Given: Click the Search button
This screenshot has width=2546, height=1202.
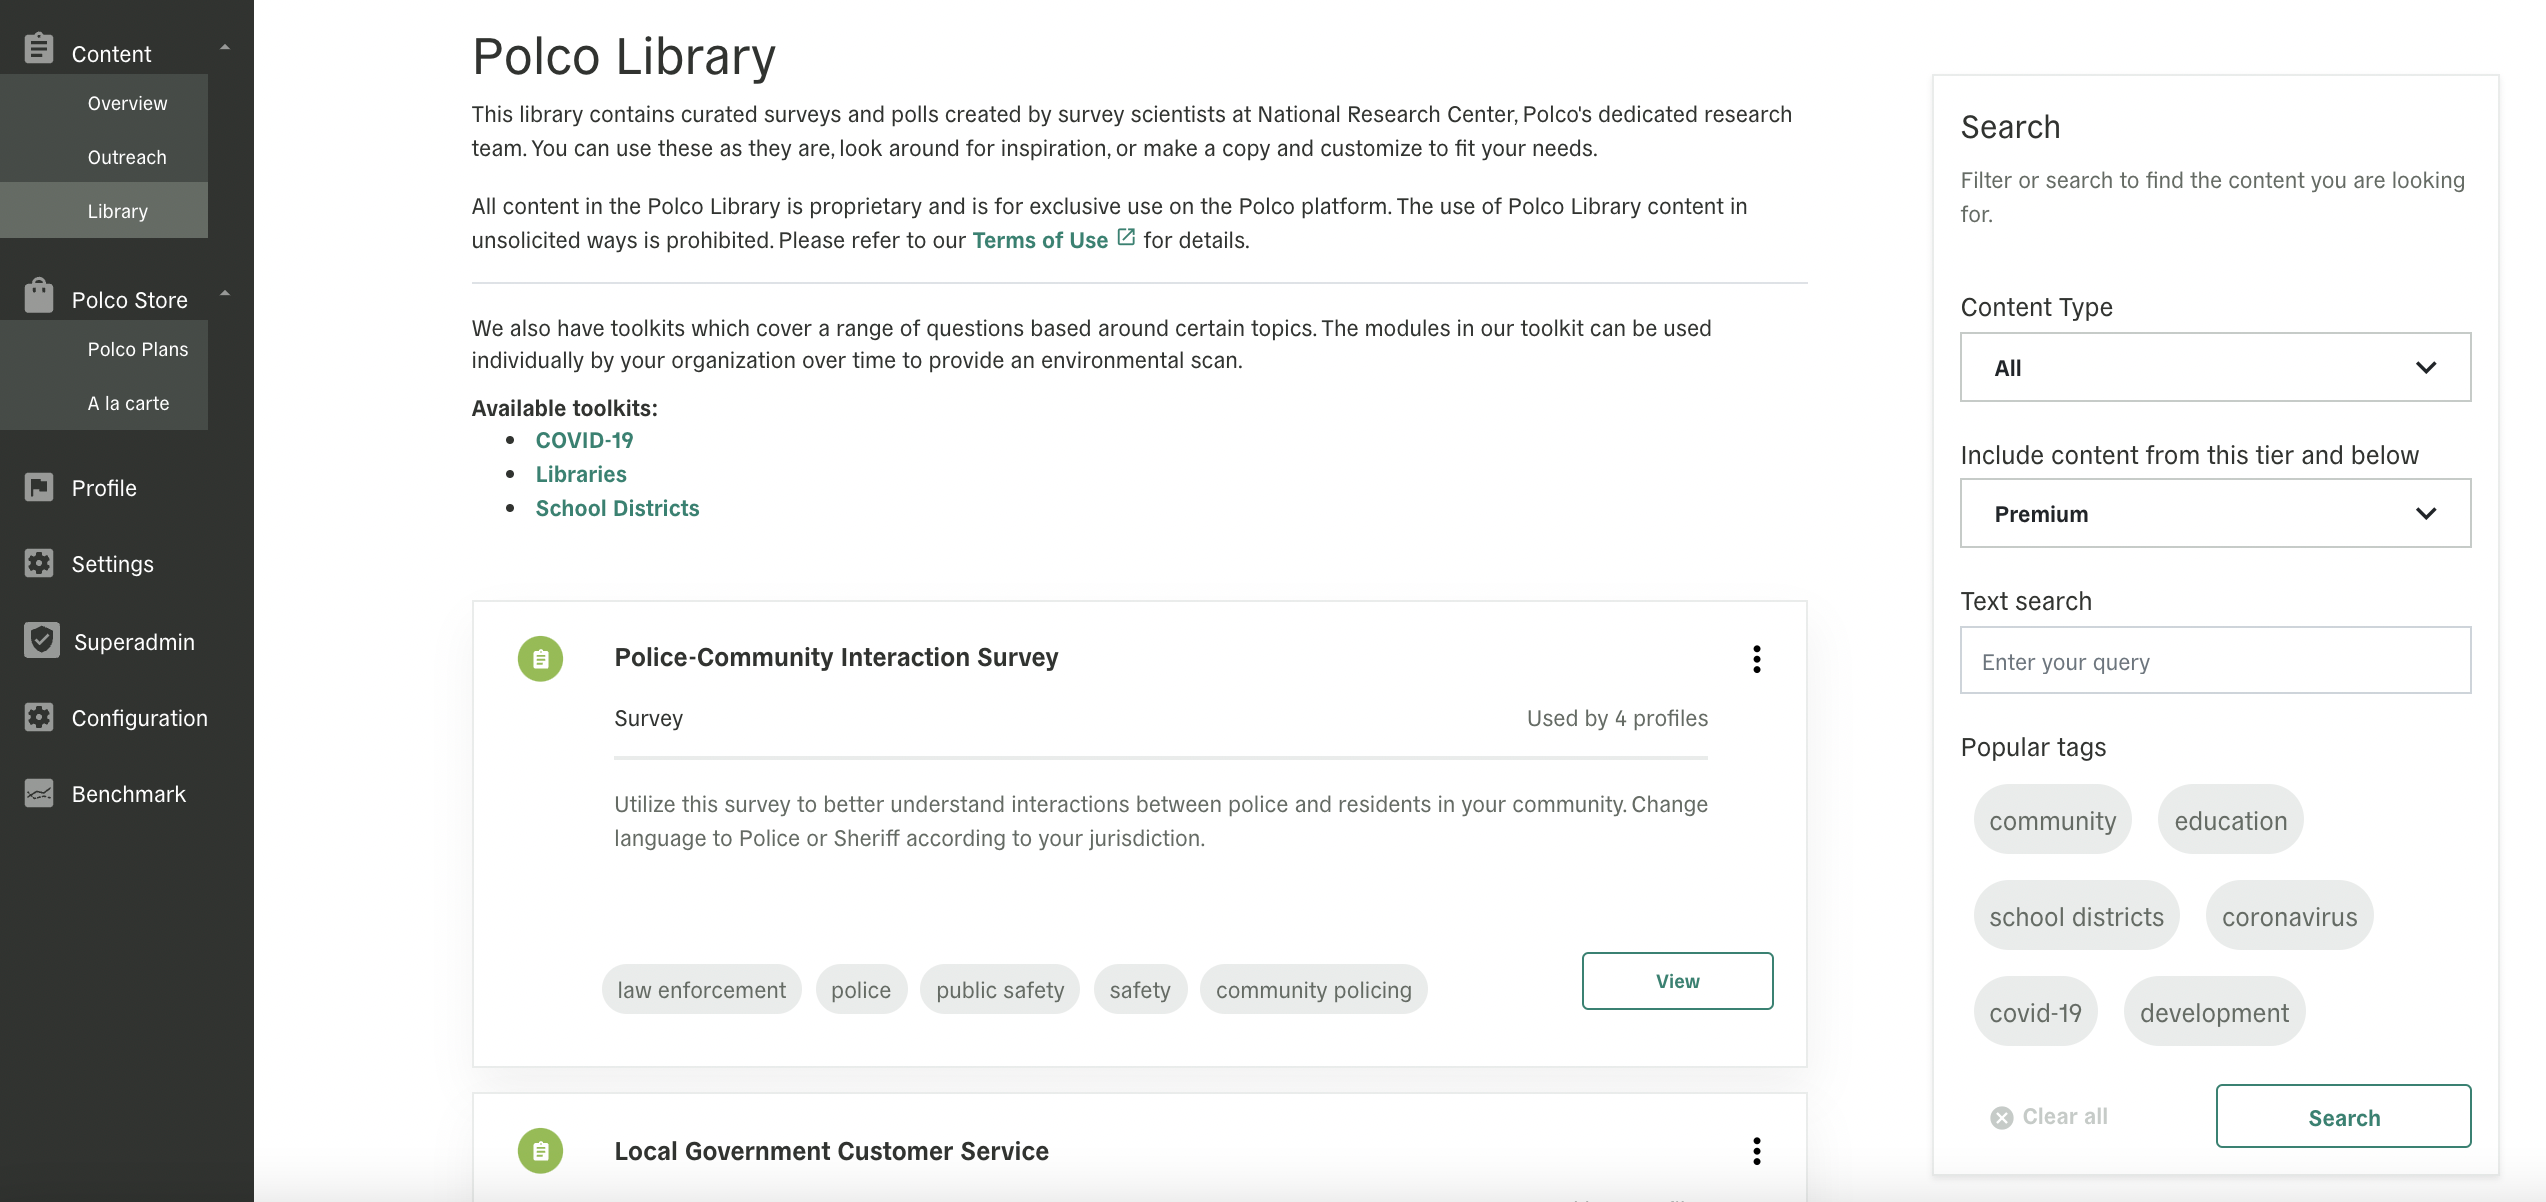Looking at the screenshot, I should [2343, 1116].
